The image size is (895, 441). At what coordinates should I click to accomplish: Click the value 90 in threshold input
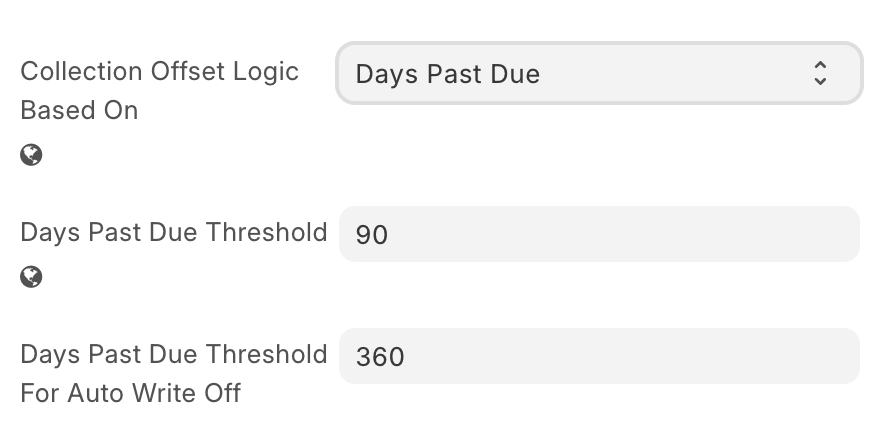coord(372,234)
